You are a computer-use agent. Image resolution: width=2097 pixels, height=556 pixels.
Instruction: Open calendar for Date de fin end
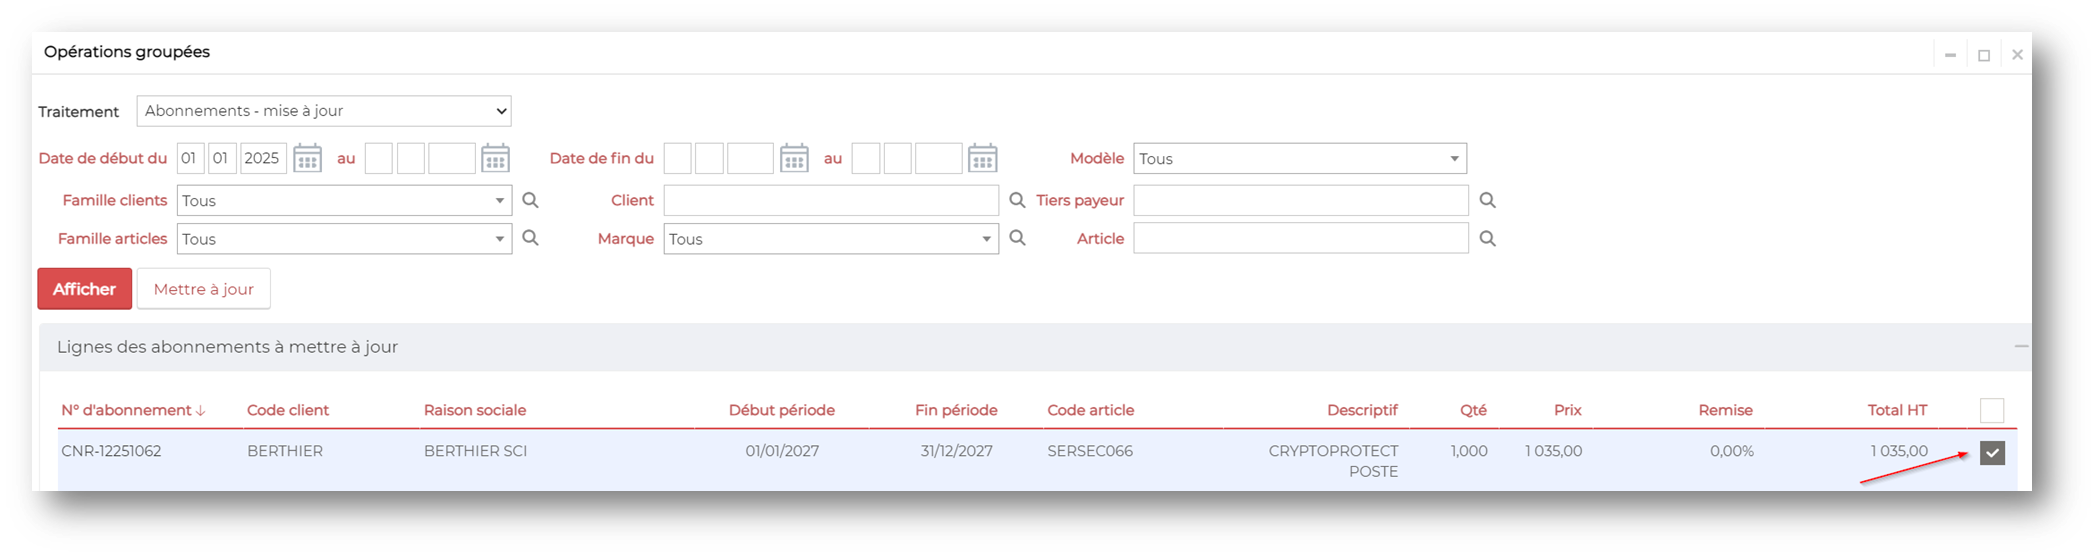pyautogui.click(x=982, y=158)
